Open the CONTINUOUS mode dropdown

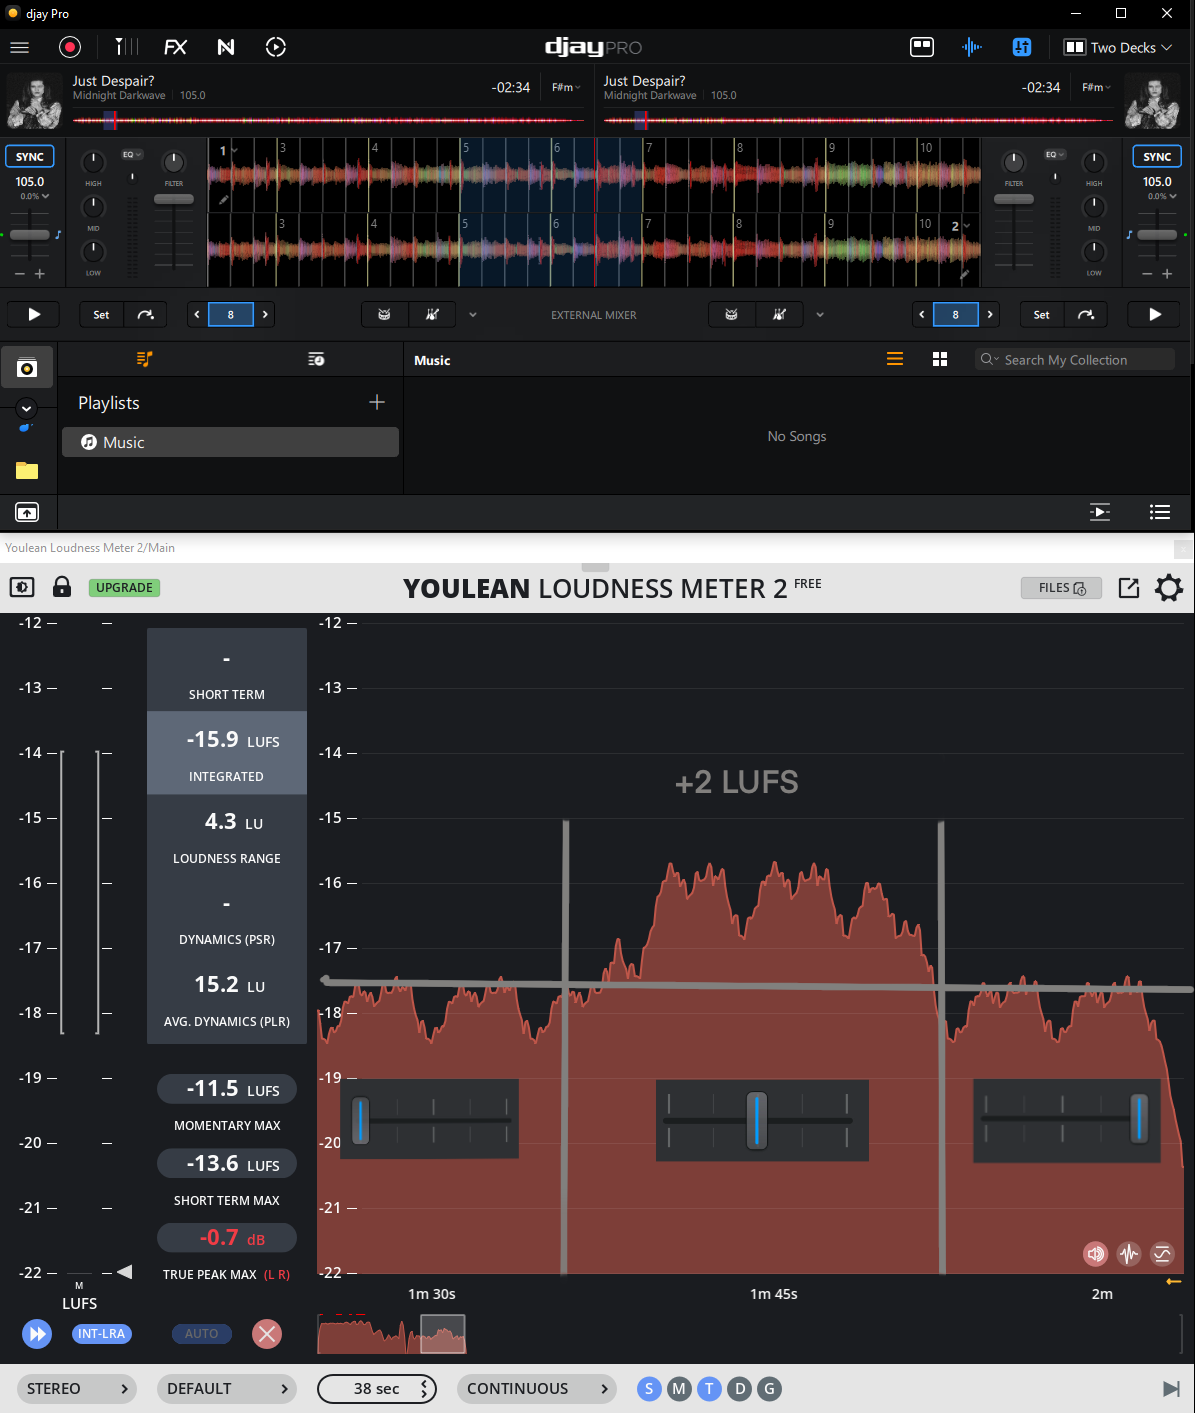tap(537, 1388)
